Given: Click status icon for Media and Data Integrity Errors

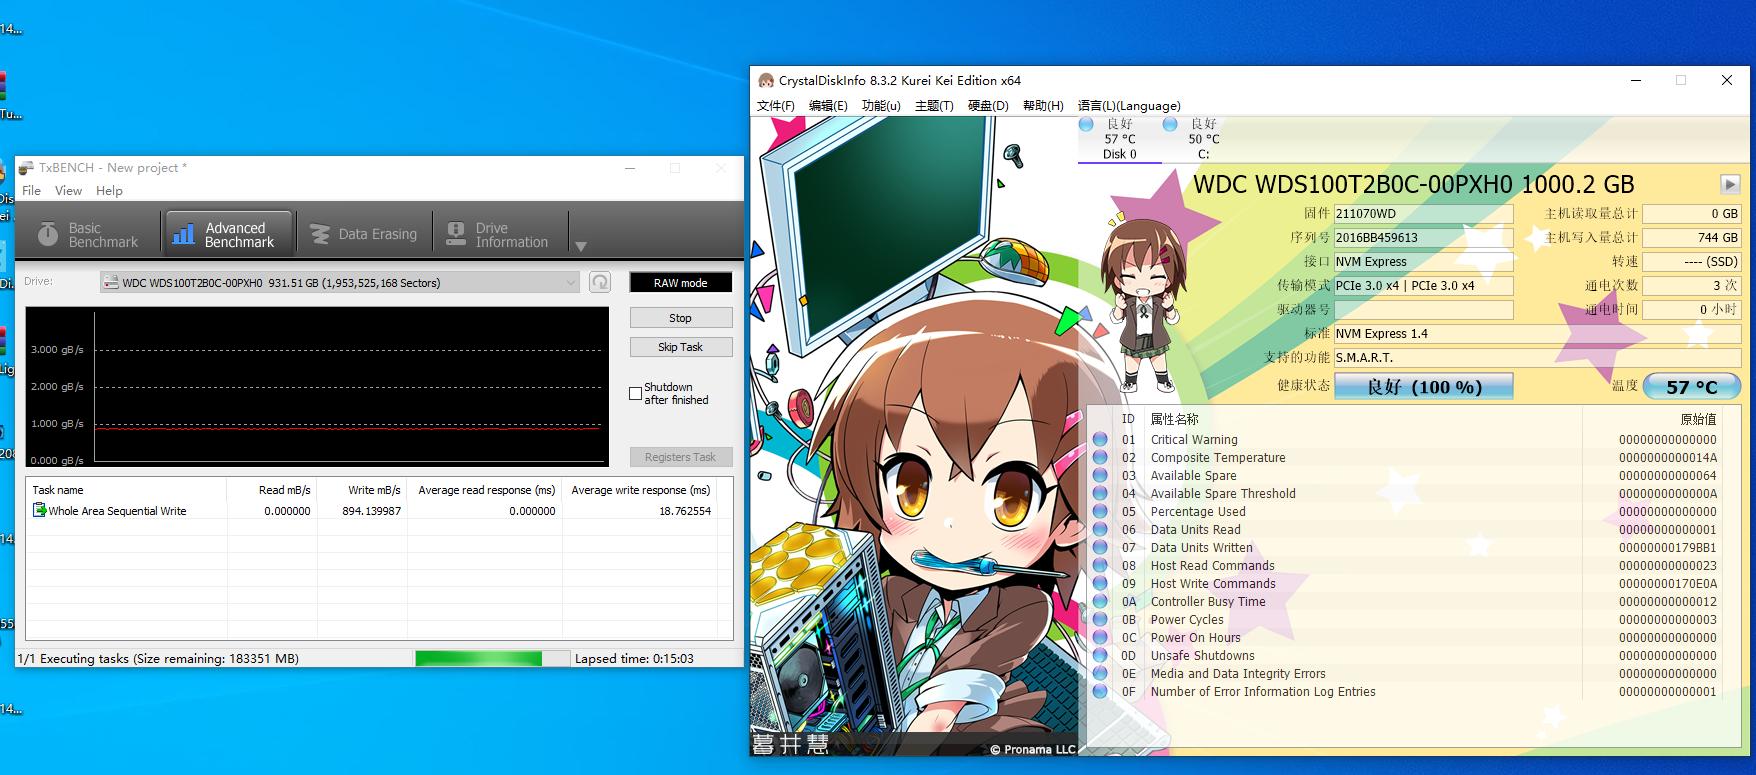Looking at the screenshot, I should 1100,674.
